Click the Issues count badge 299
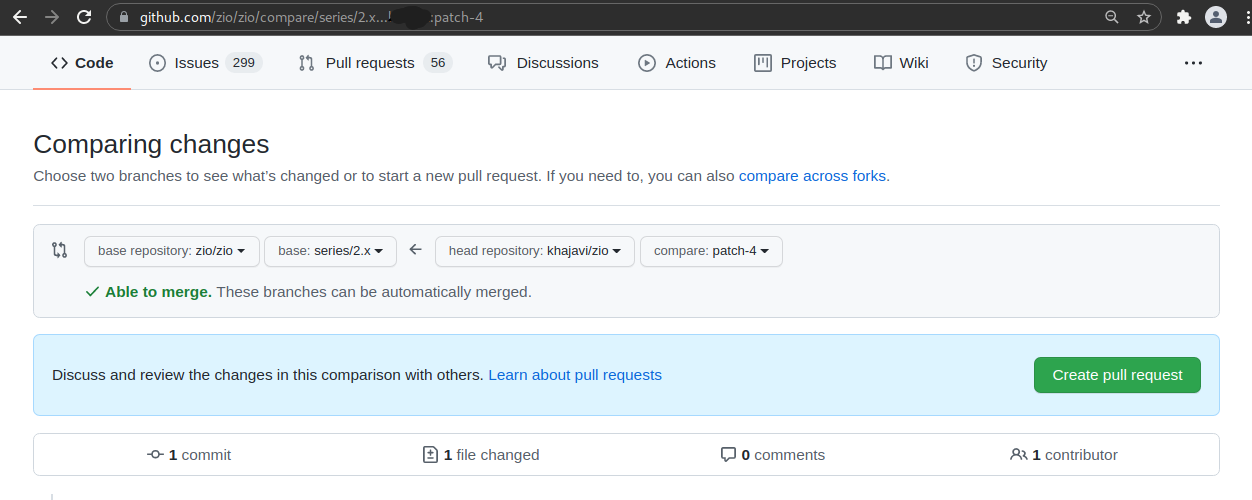1252x500 pixels. pos(243,63)
